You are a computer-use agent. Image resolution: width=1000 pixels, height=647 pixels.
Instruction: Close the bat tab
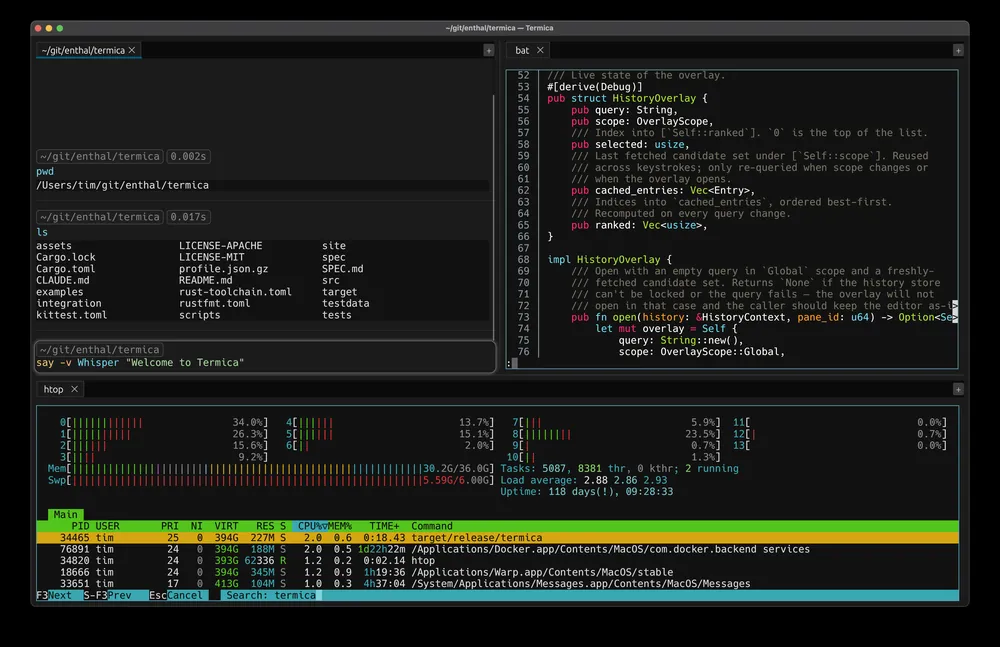540,50
